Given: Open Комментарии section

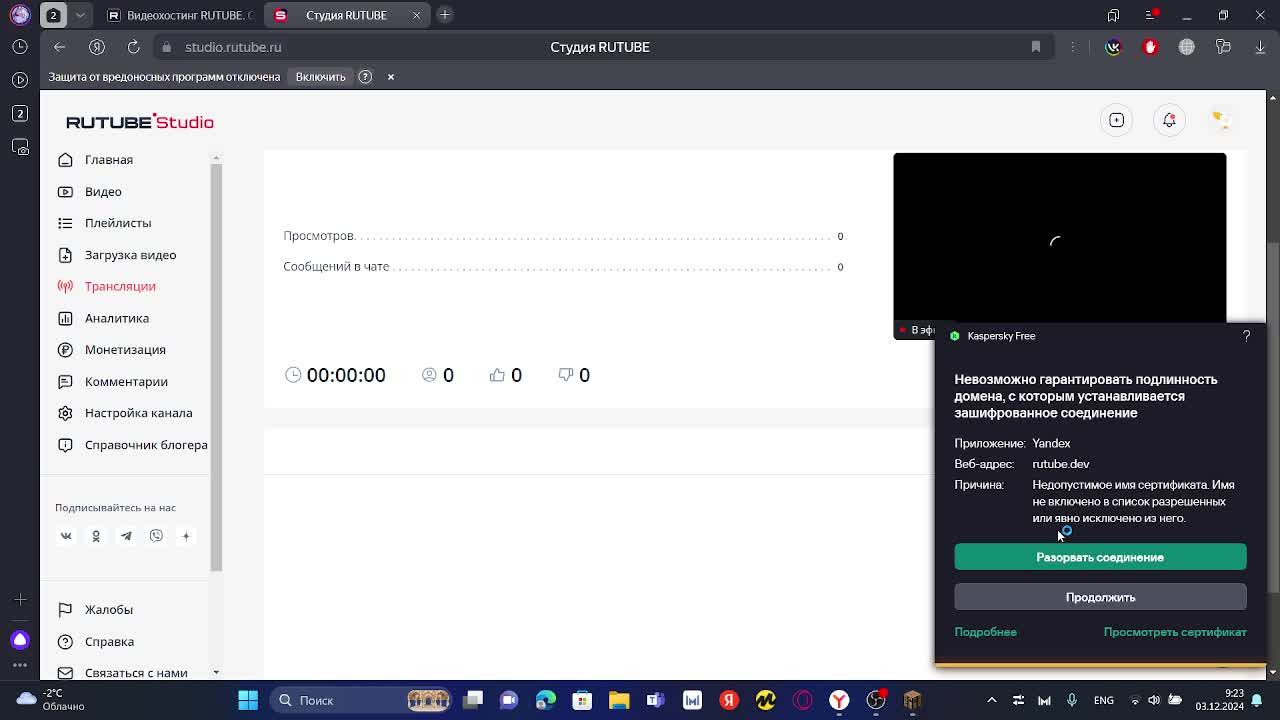Looking at the screenshot, I should coord(126,381).
